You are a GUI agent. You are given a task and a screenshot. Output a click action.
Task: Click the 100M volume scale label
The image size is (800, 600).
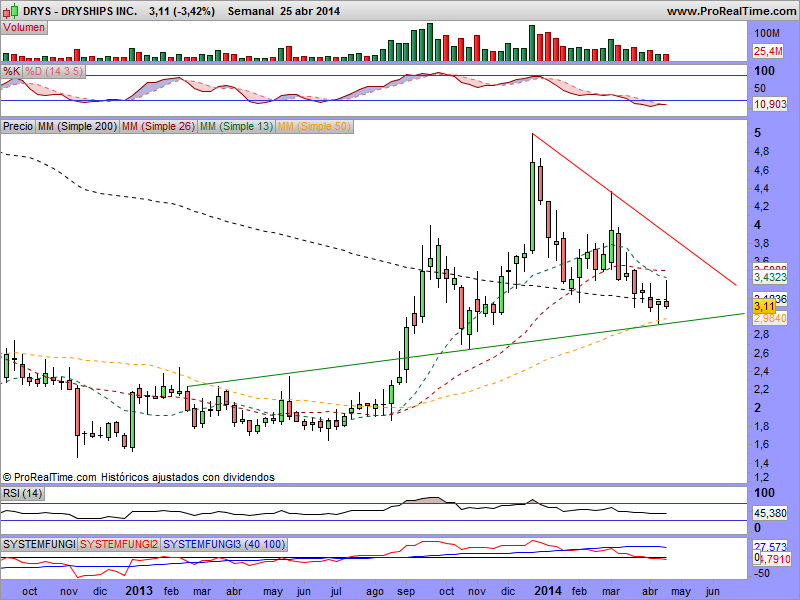pyautogui.click(x=767, y=33)
